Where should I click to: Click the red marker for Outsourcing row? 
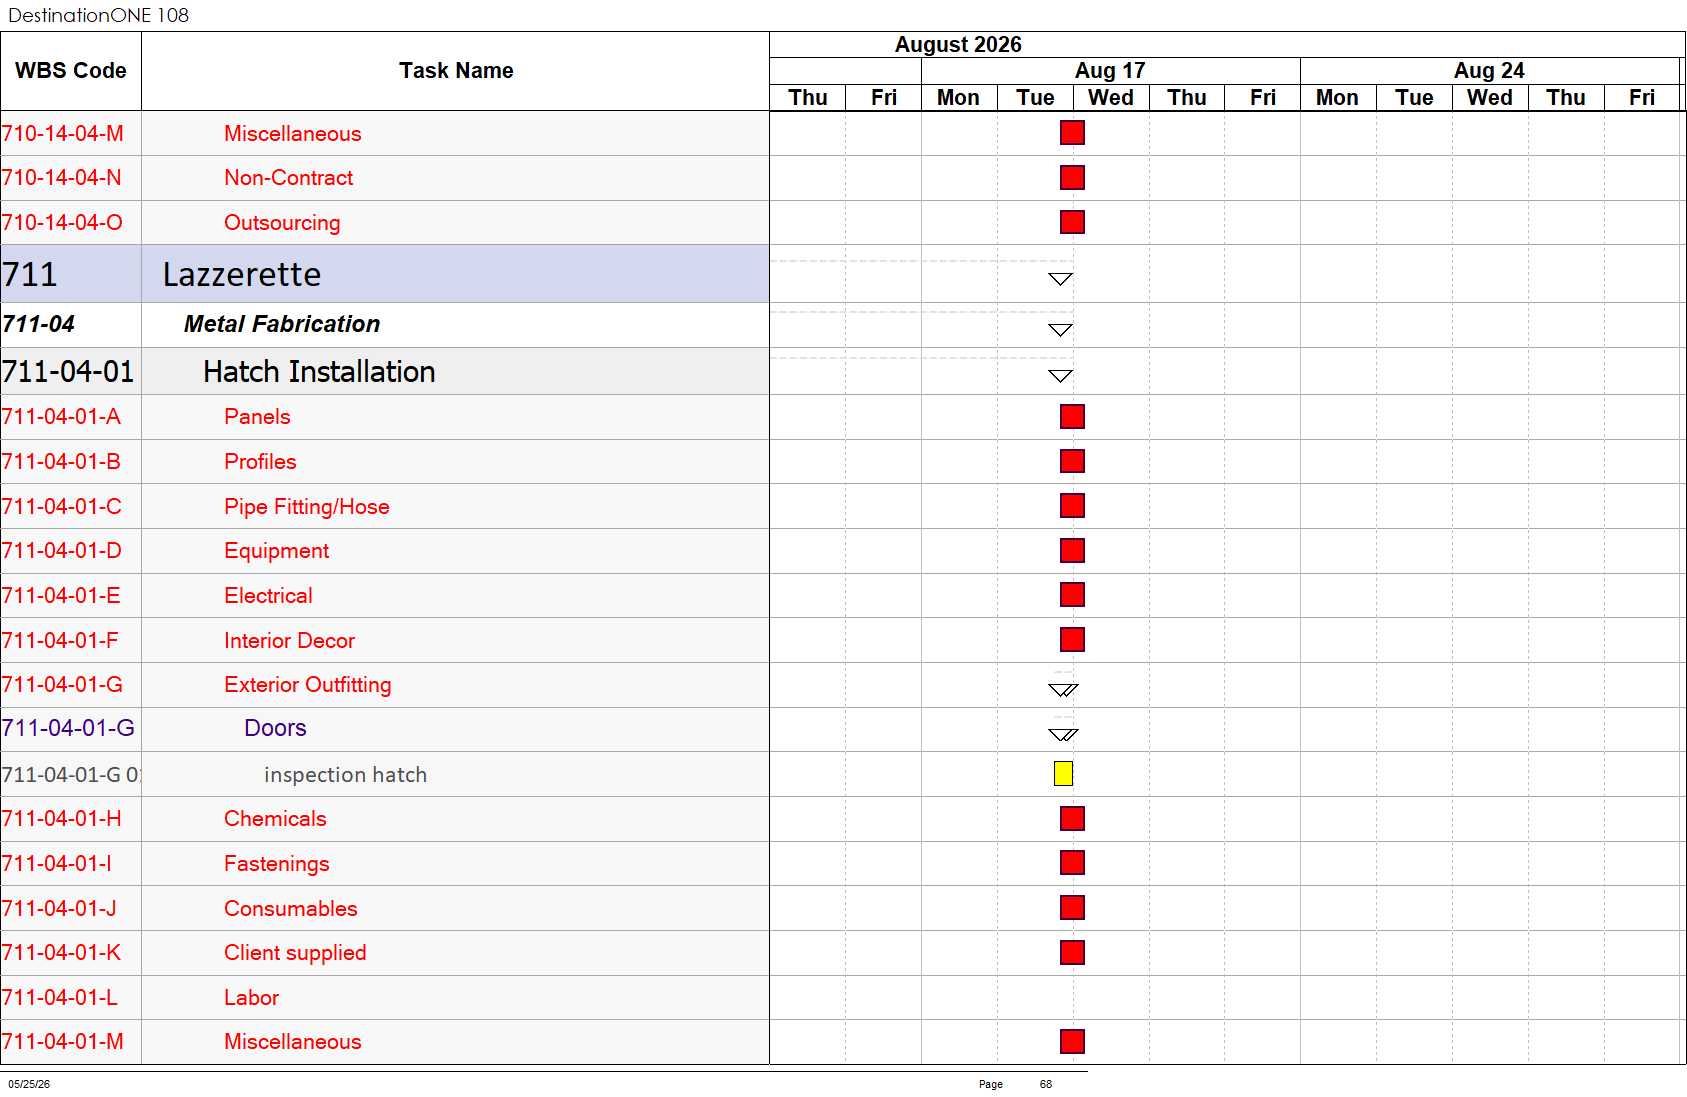point(1072,222)
